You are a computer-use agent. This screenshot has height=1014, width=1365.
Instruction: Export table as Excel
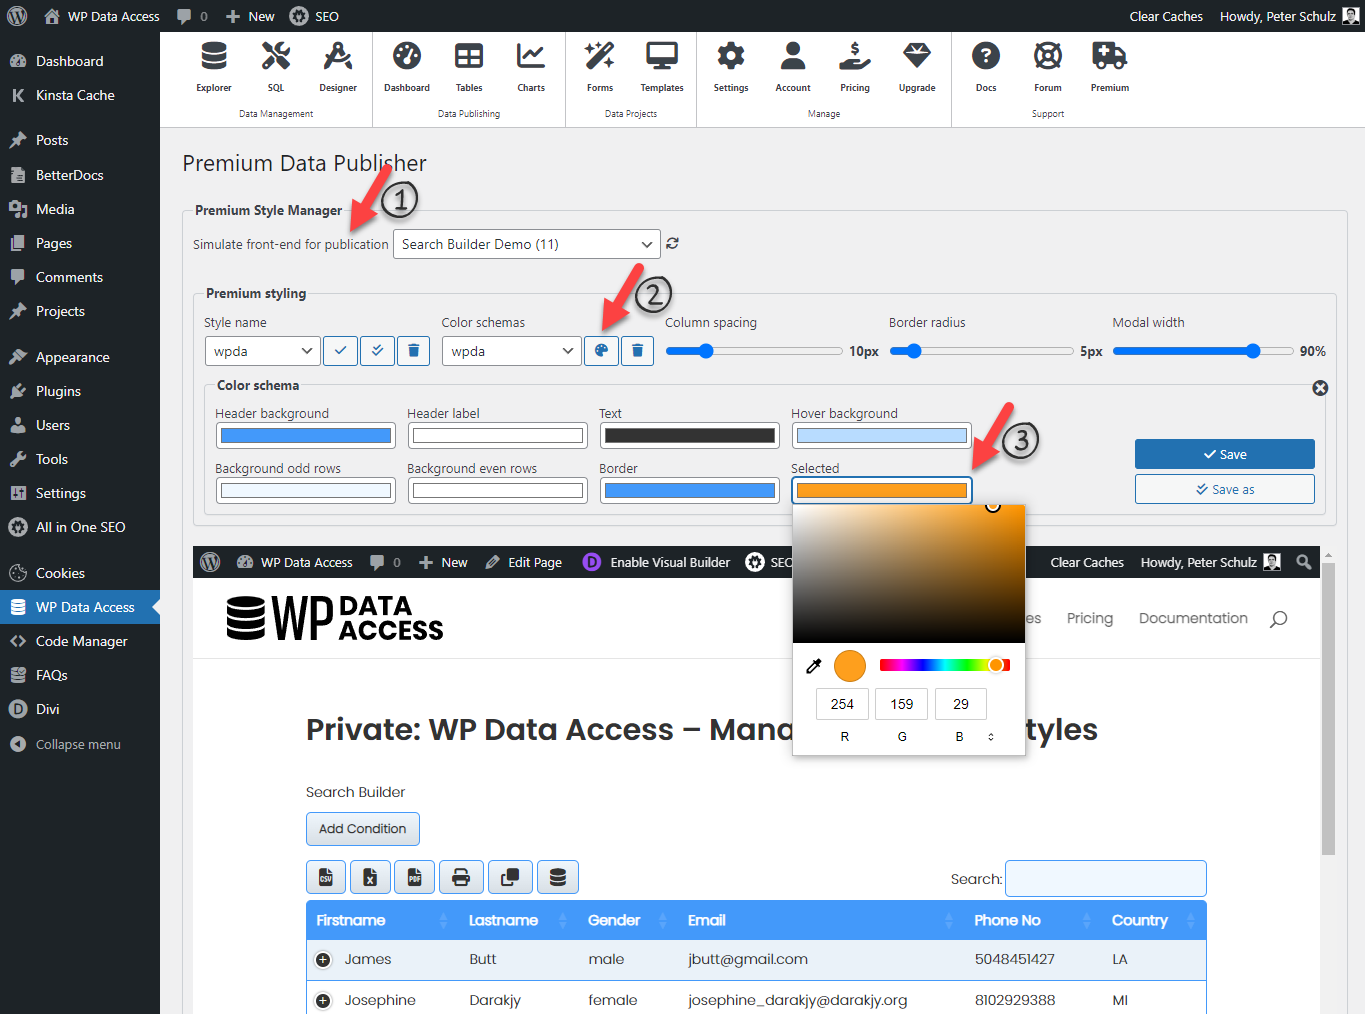coord(370,877)
